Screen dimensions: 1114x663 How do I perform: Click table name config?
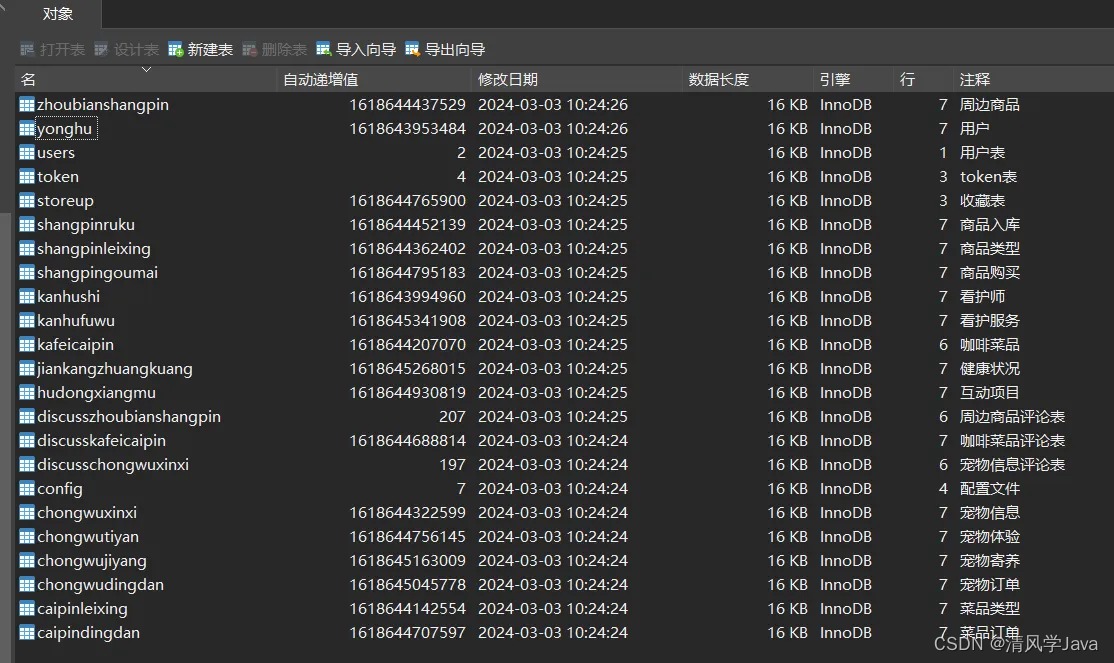(60, 489)
